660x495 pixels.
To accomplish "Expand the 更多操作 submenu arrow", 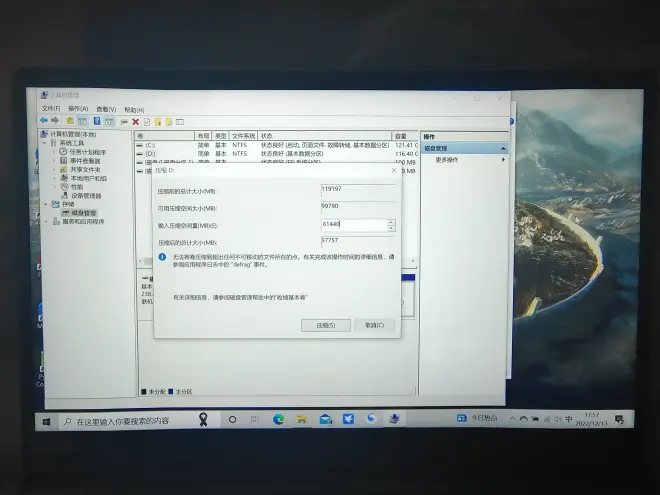I will coord(503,160).
